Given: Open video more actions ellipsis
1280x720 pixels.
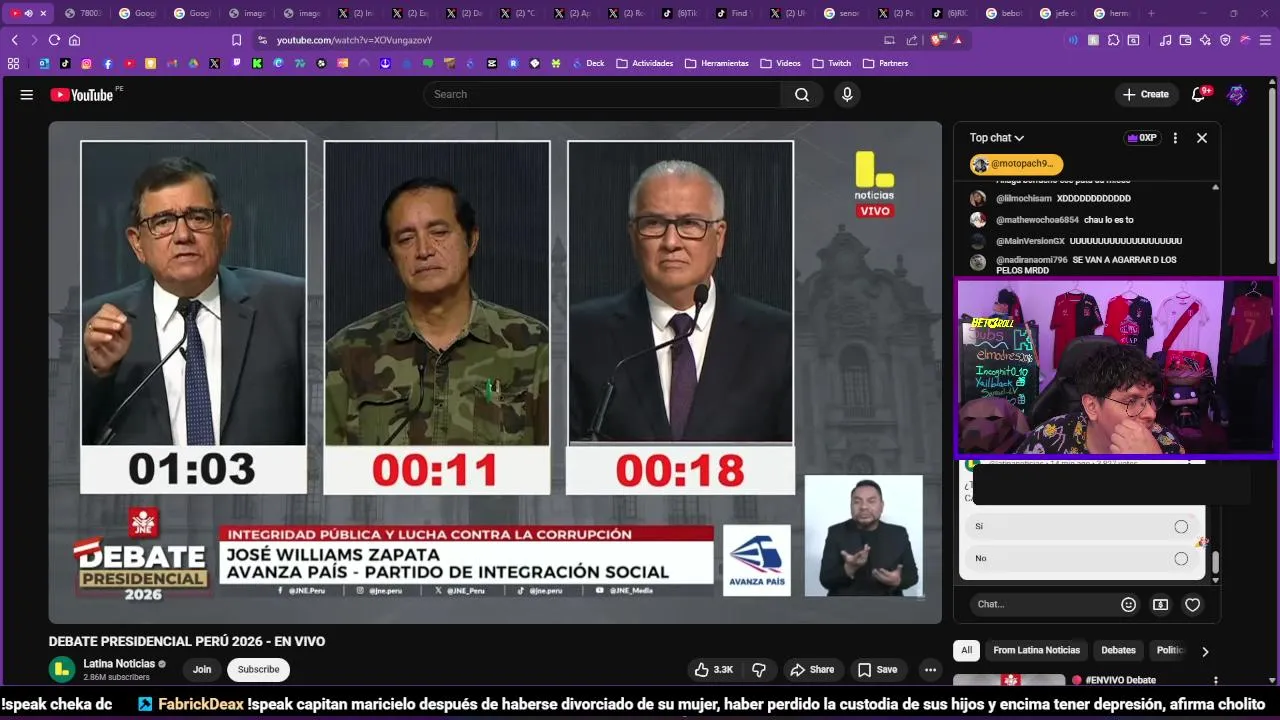Looking at the screenshot, I should (930, 670).
